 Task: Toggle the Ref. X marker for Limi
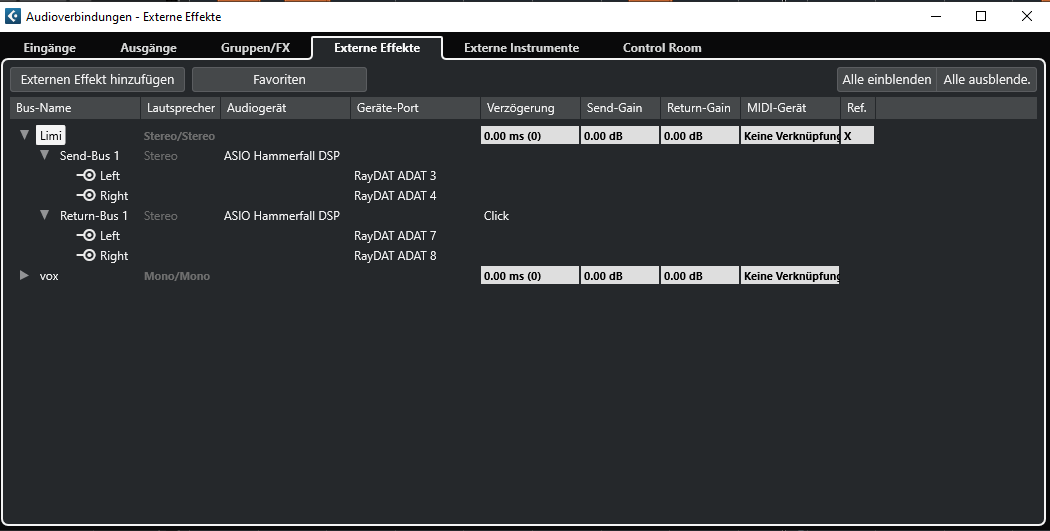857,136
